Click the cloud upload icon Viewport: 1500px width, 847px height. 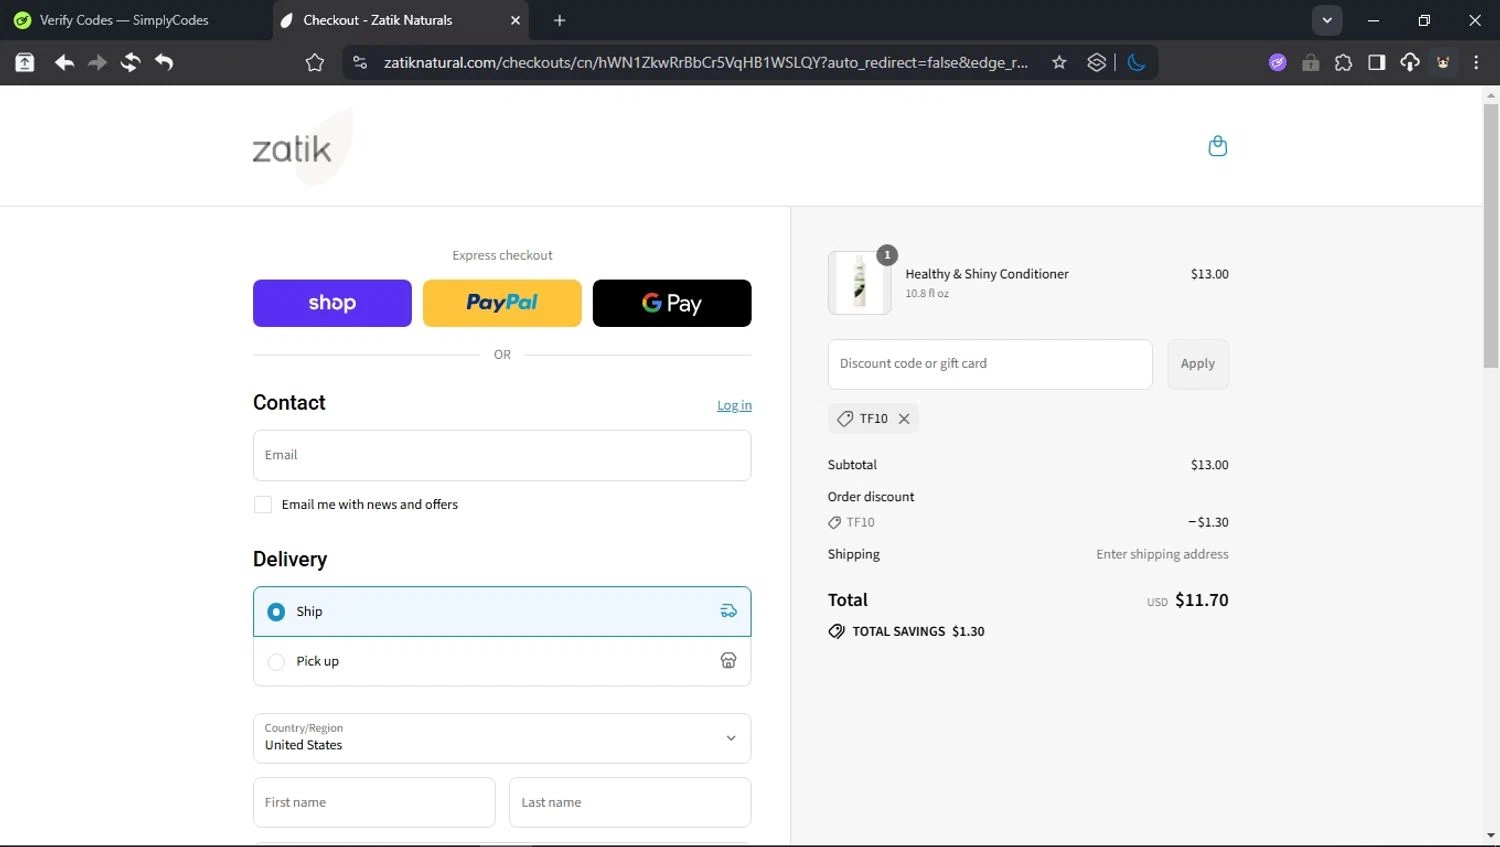click(x=1409, y=63)
